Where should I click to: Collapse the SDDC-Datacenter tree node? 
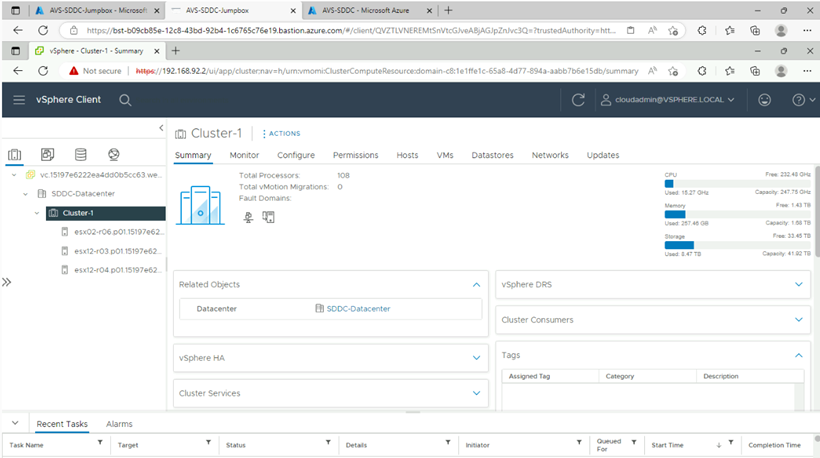click(x=25, y=194)
